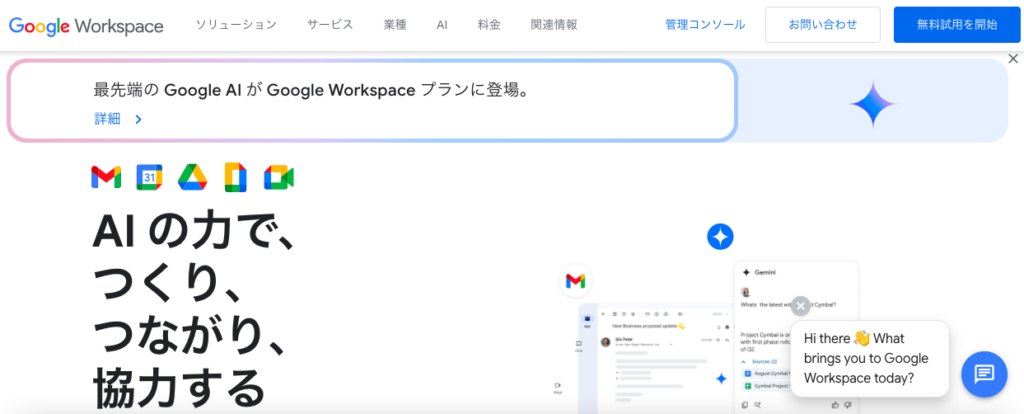Click the Google Meet icon
Viewport: 1024px width, 414px height.
pos(279,178)
